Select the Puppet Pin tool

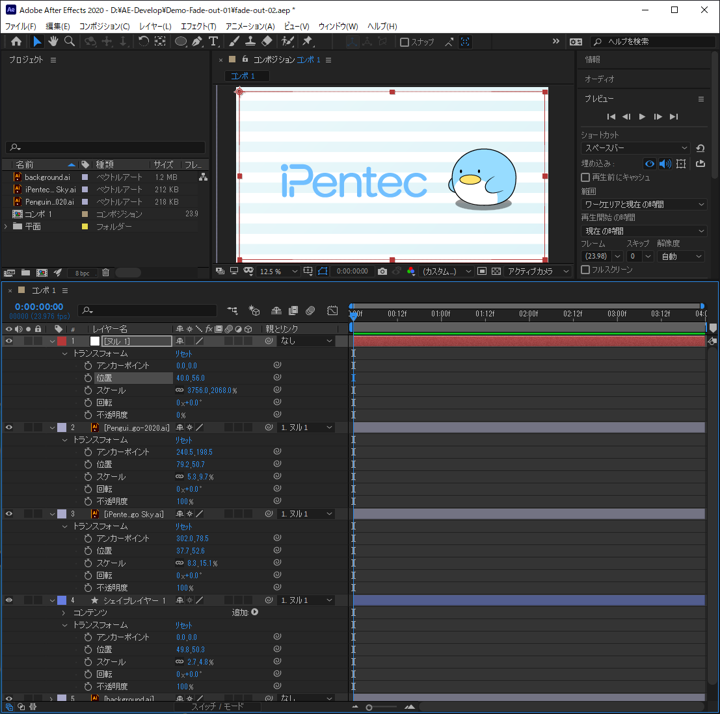tap(307, 41)
